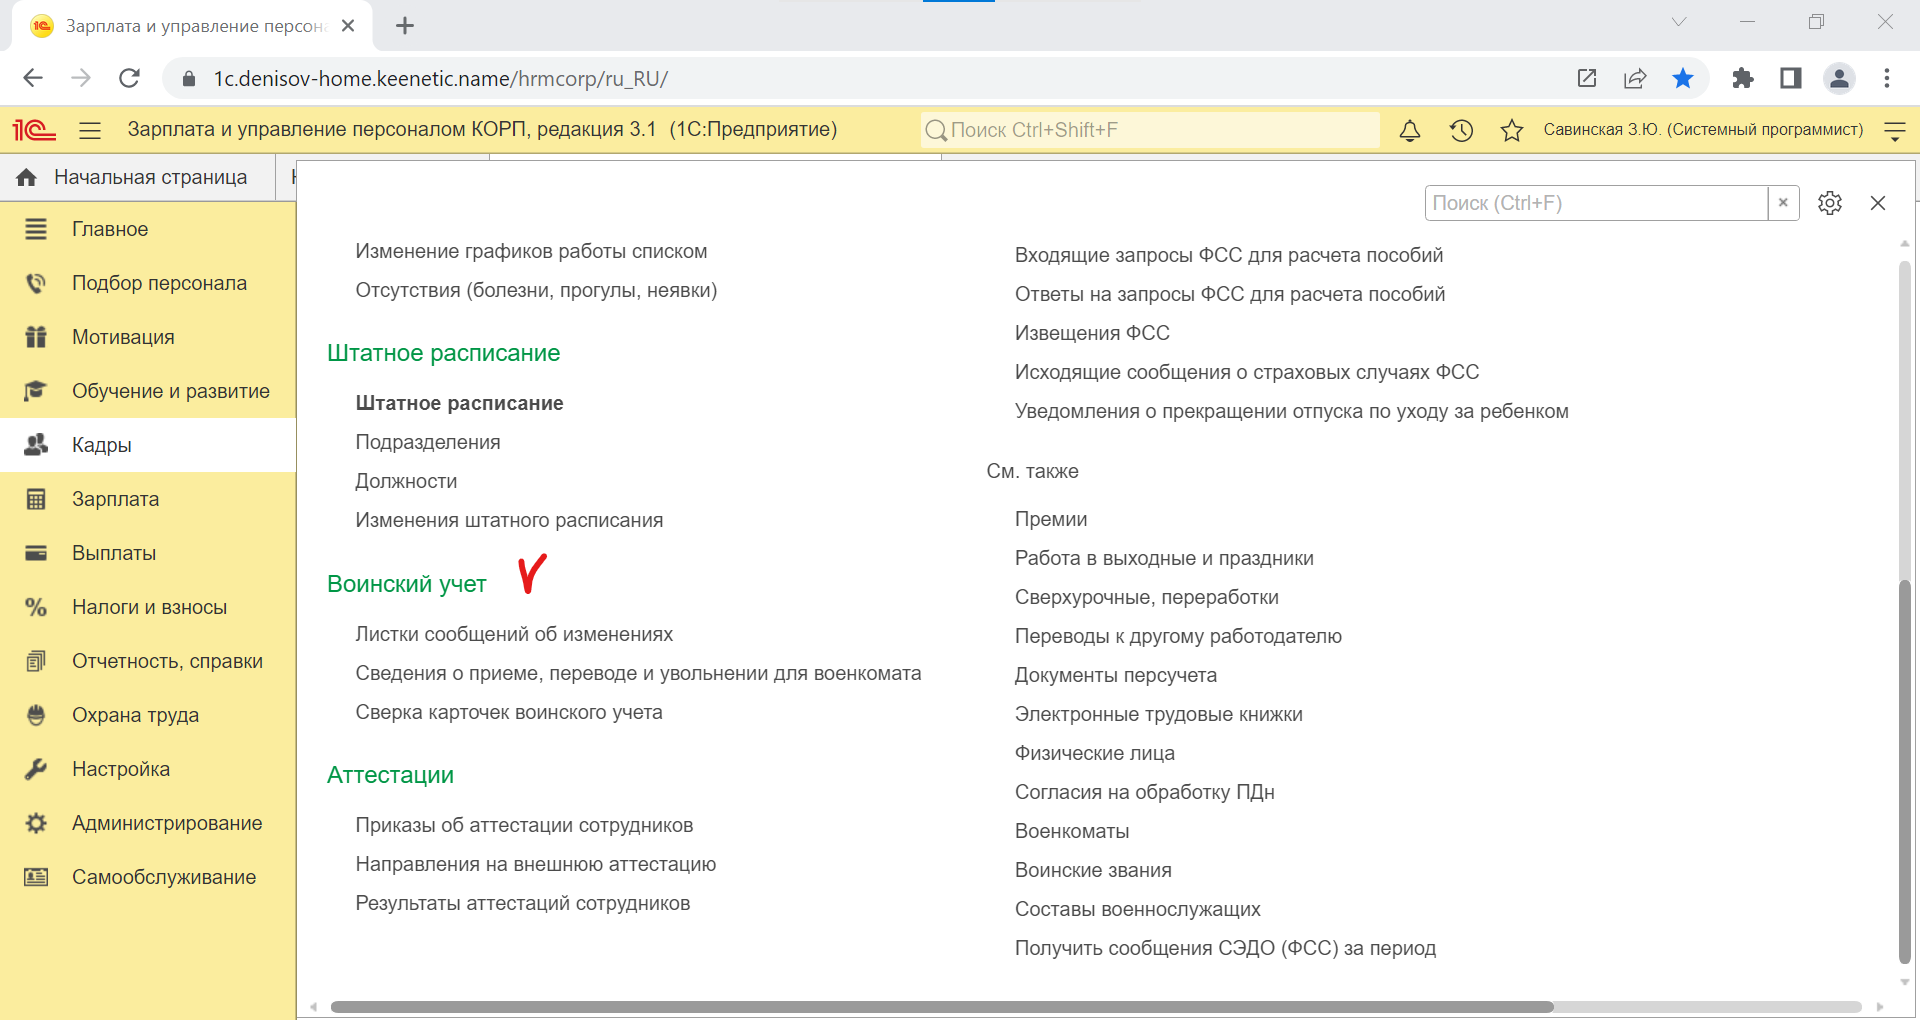Open favorites star in 1C toolbar

click(1512, 131)
